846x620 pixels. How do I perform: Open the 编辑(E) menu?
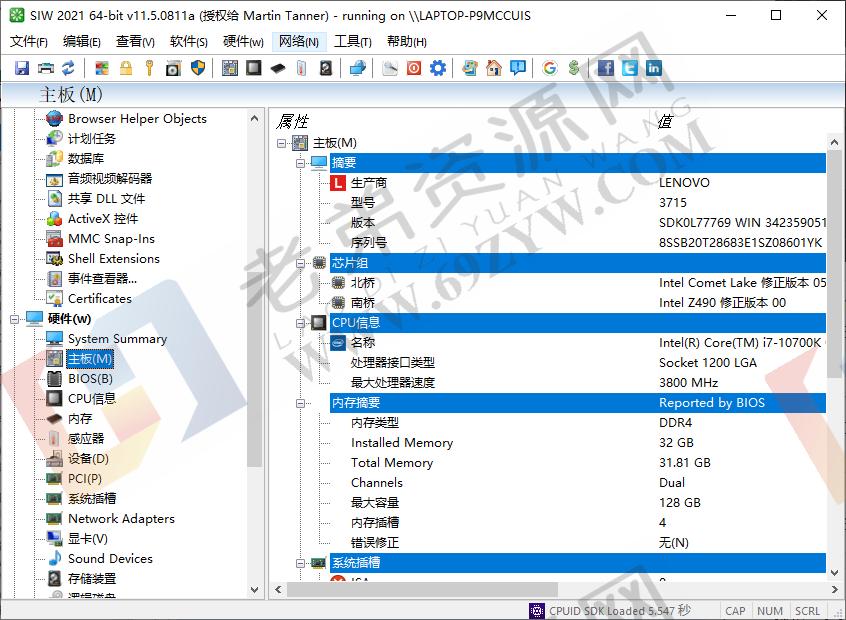(x=81, y=42)
